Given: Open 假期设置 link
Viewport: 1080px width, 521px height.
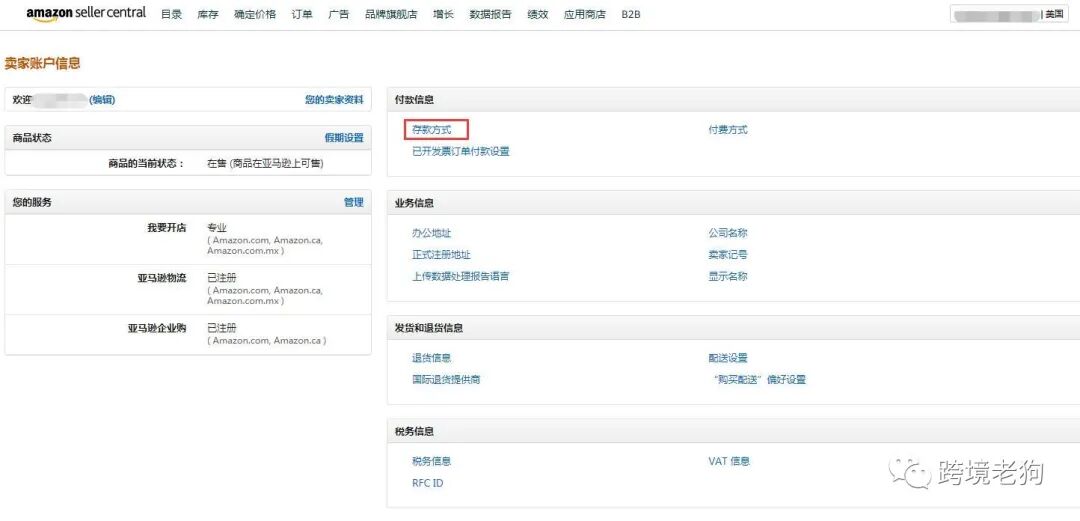Looking at the screenshot, I should 344,138.
